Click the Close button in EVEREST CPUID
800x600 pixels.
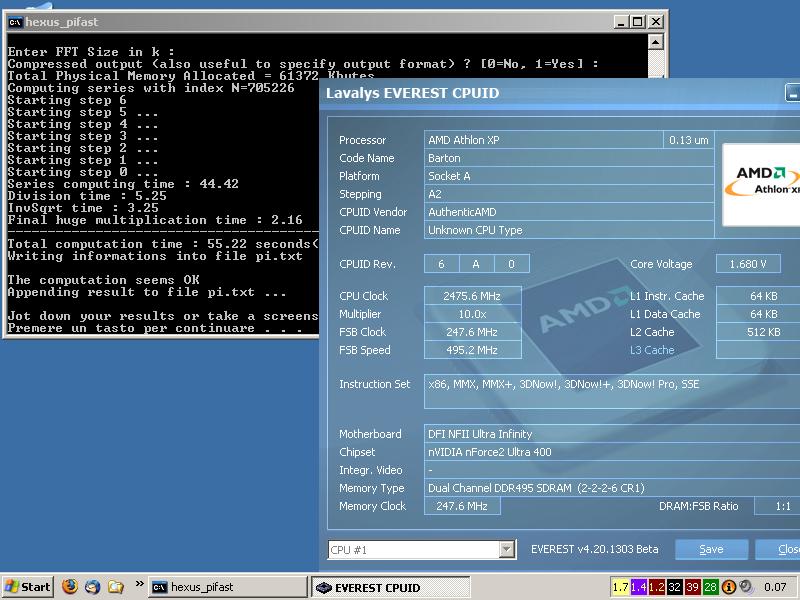point(778,549)
